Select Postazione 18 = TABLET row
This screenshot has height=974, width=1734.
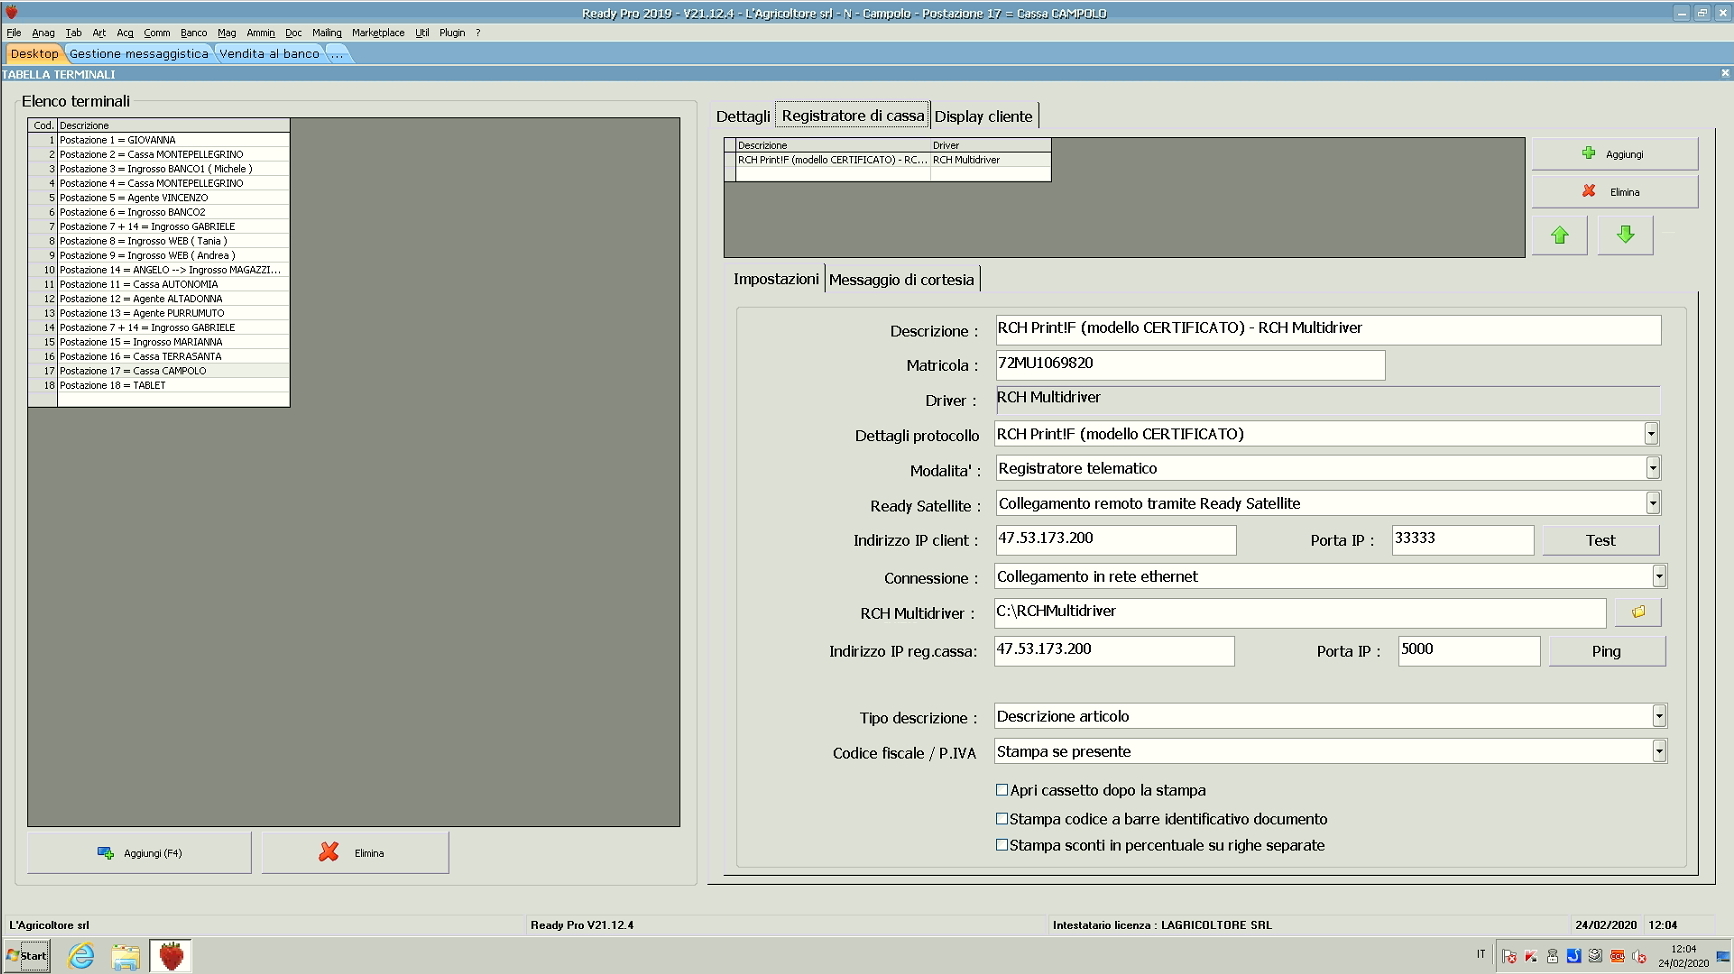tap(160, 385)
